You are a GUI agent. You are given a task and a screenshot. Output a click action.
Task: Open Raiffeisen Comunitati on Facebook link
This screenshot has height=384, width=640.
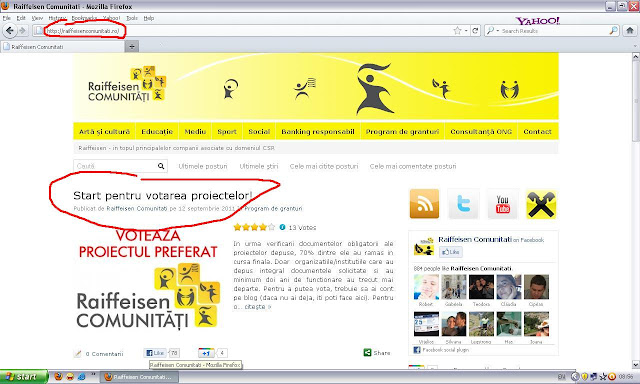(x=475, y=240)
